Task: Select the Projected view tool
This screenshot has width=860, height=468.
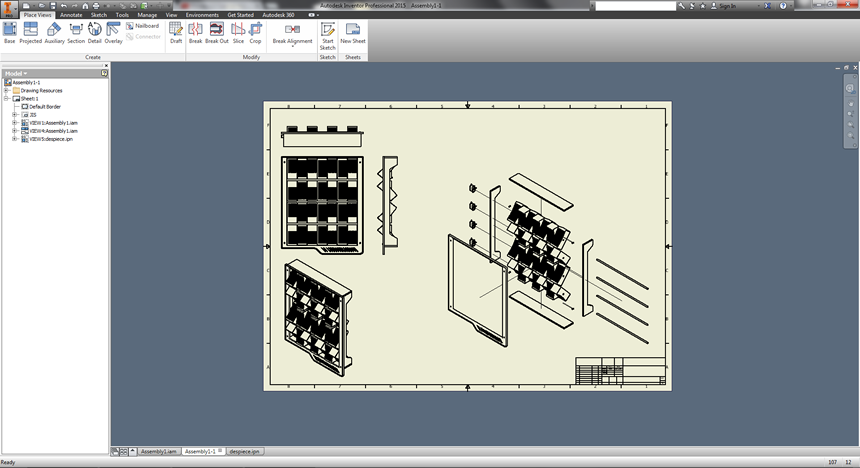Action: coord(30,33)
